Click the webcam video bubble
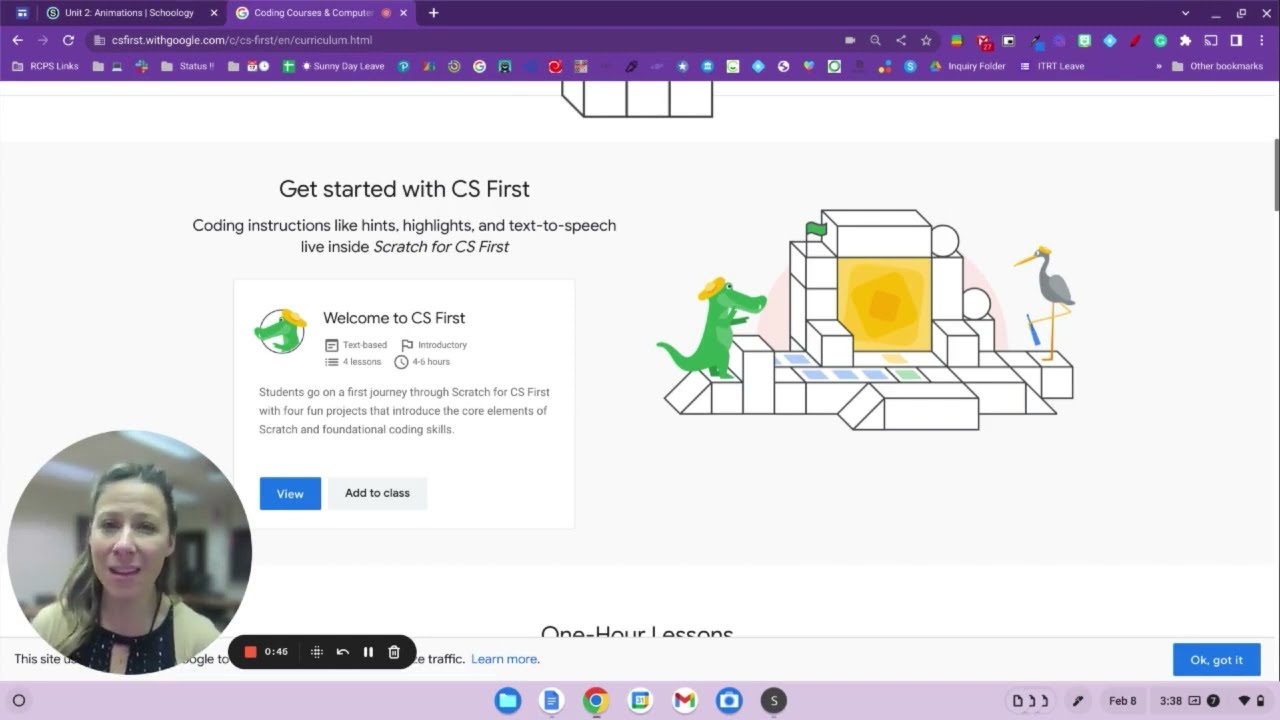The image size is (1280, 720). tap(129, 552)
